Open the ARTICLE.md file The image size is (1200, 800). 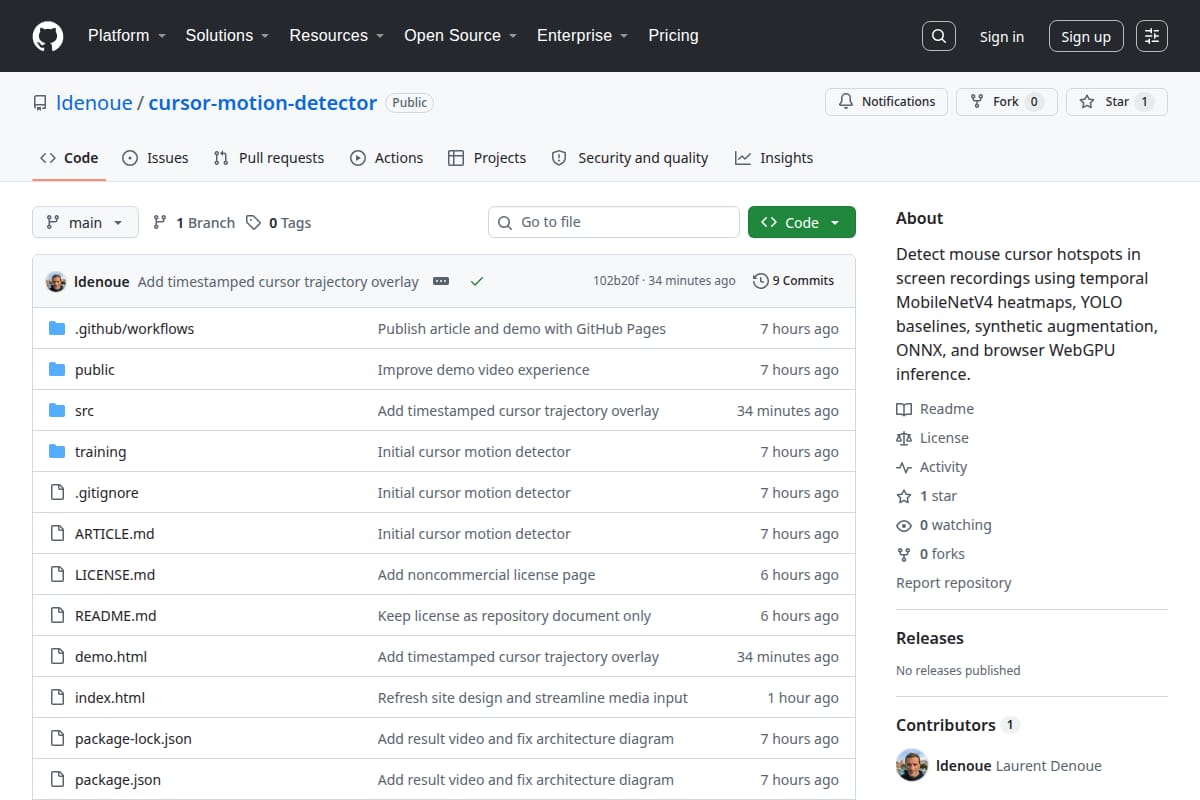click(115, 534)
